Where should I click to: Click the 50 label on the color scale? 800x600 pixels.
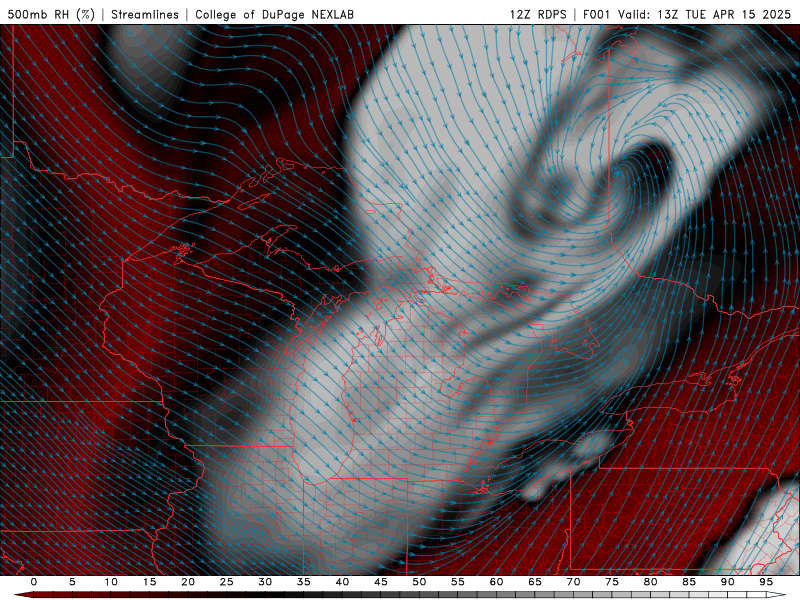tap(419, 582)
